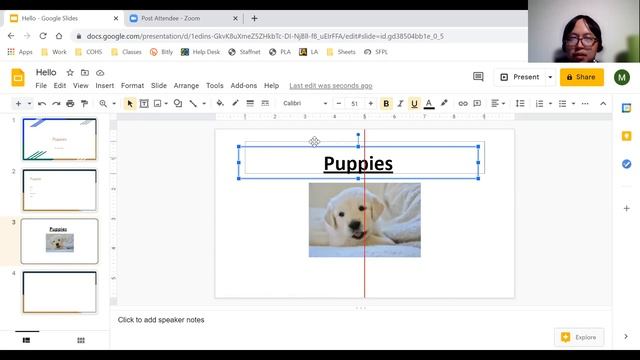640x360 pixels.
Task: Hide the menus with up chevron
Action: pos(603,104)
